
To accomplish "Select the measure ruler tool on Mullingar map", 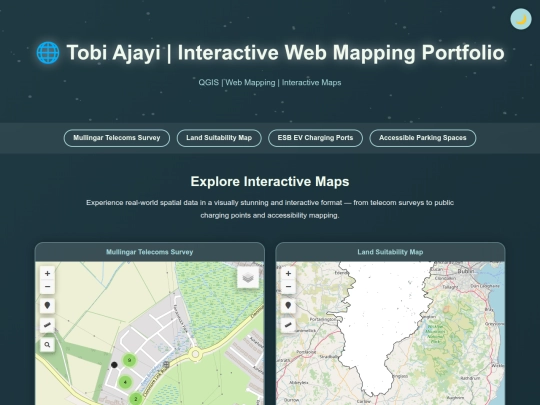I will coord(48,325).
